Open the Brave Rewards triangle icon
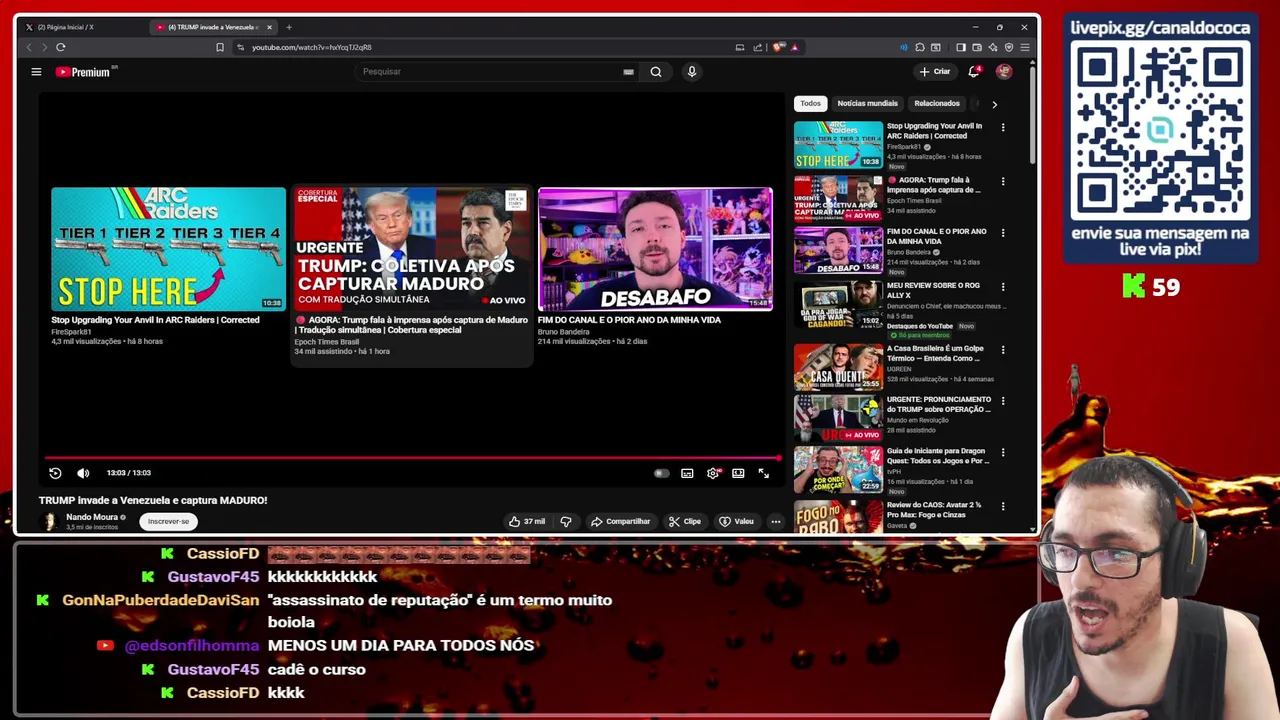1280x720 pixels. 795,47
